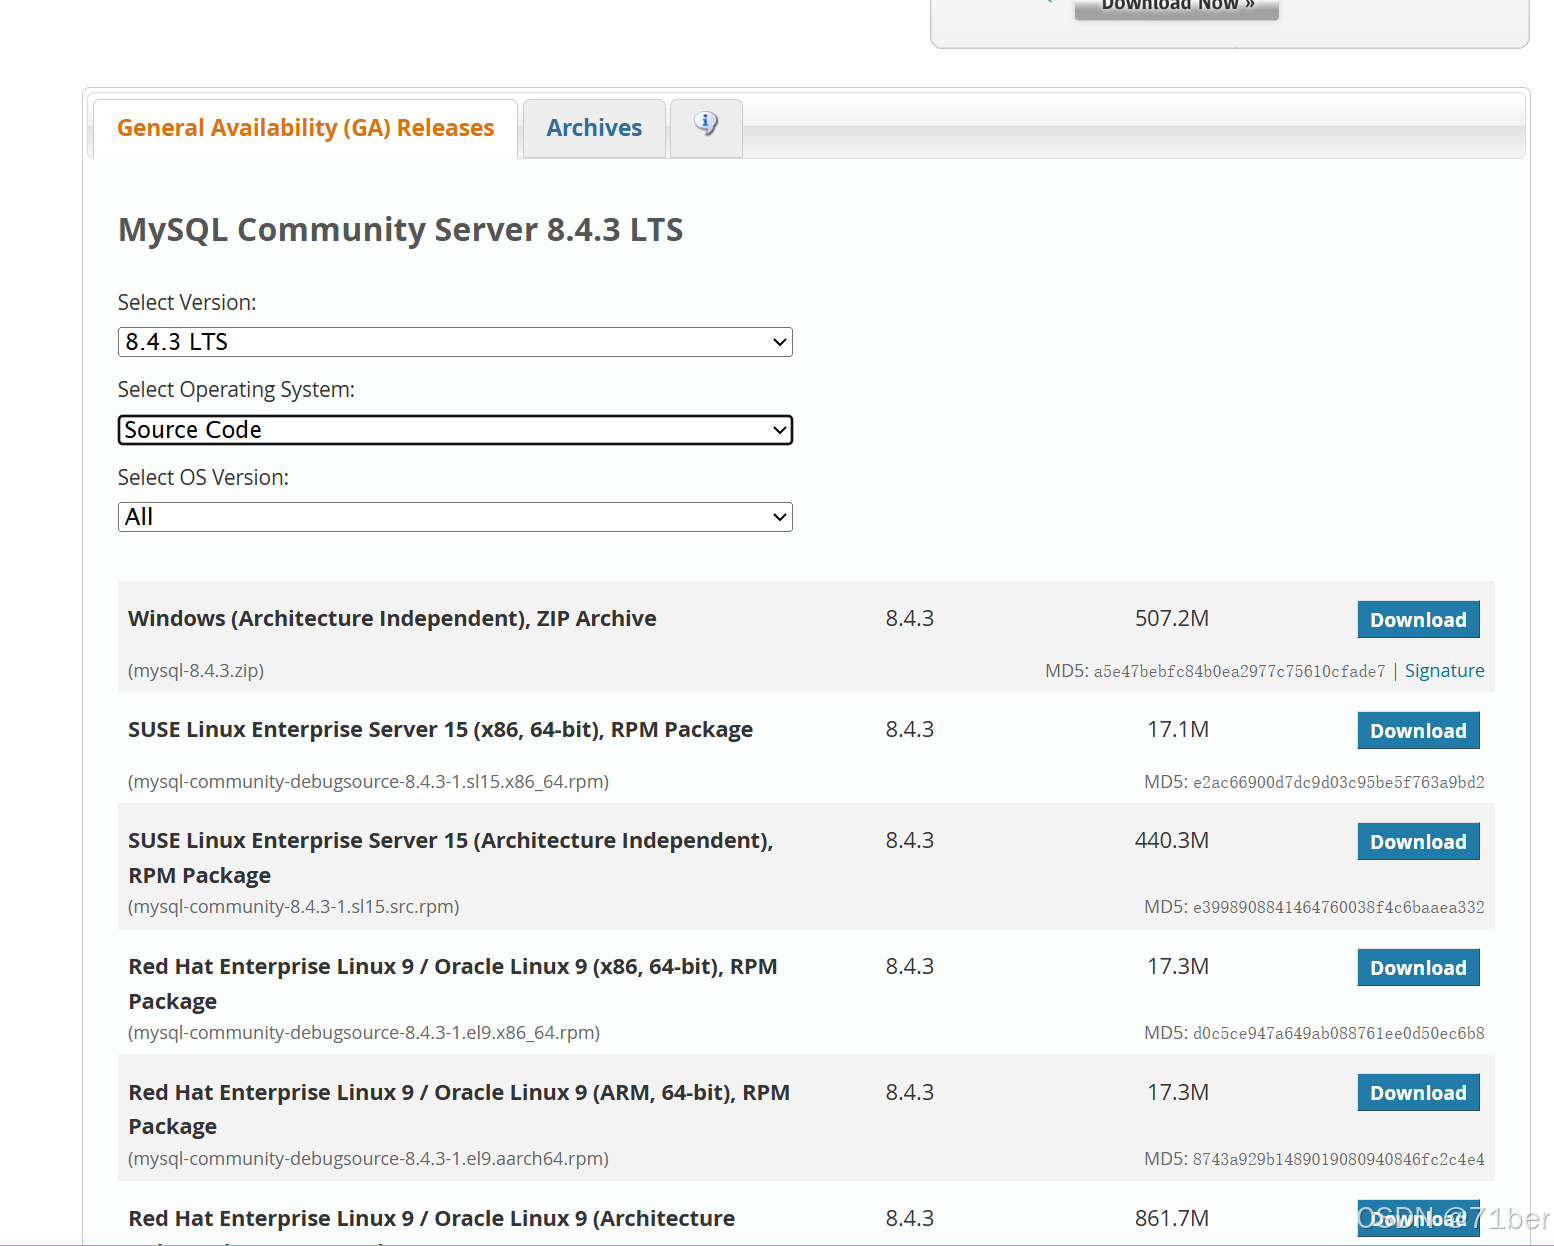Click MD5 8743a929b1489019080940846fc2c4e4
The width and height of the screenshot is (1554, 1246).
[x=1338, y=1160]
